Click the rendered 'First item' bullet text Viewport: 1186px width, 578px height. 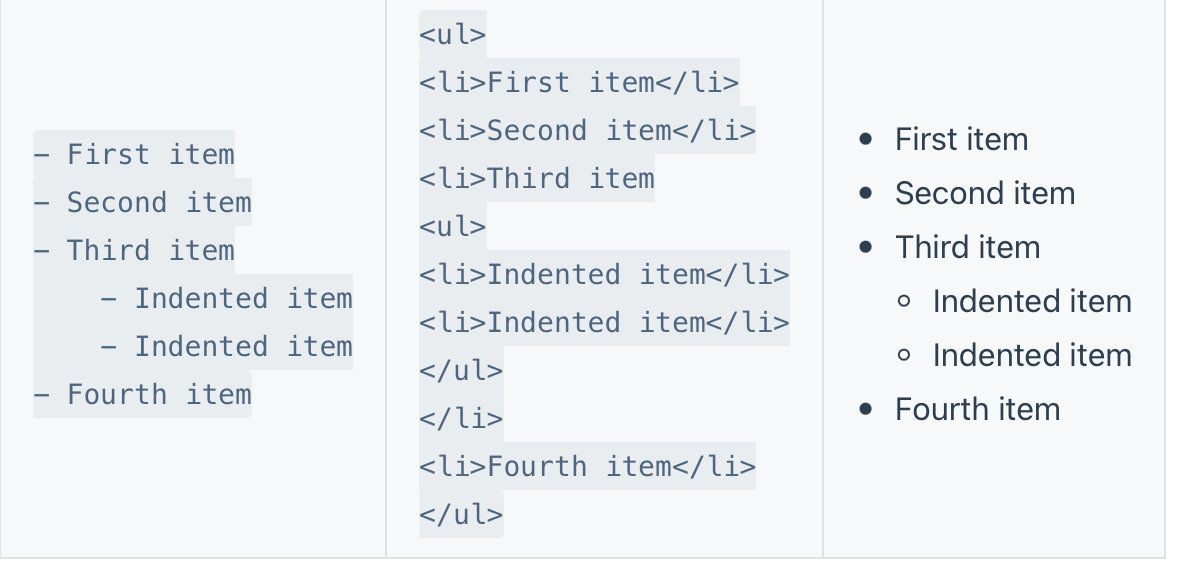coord(961,139)
